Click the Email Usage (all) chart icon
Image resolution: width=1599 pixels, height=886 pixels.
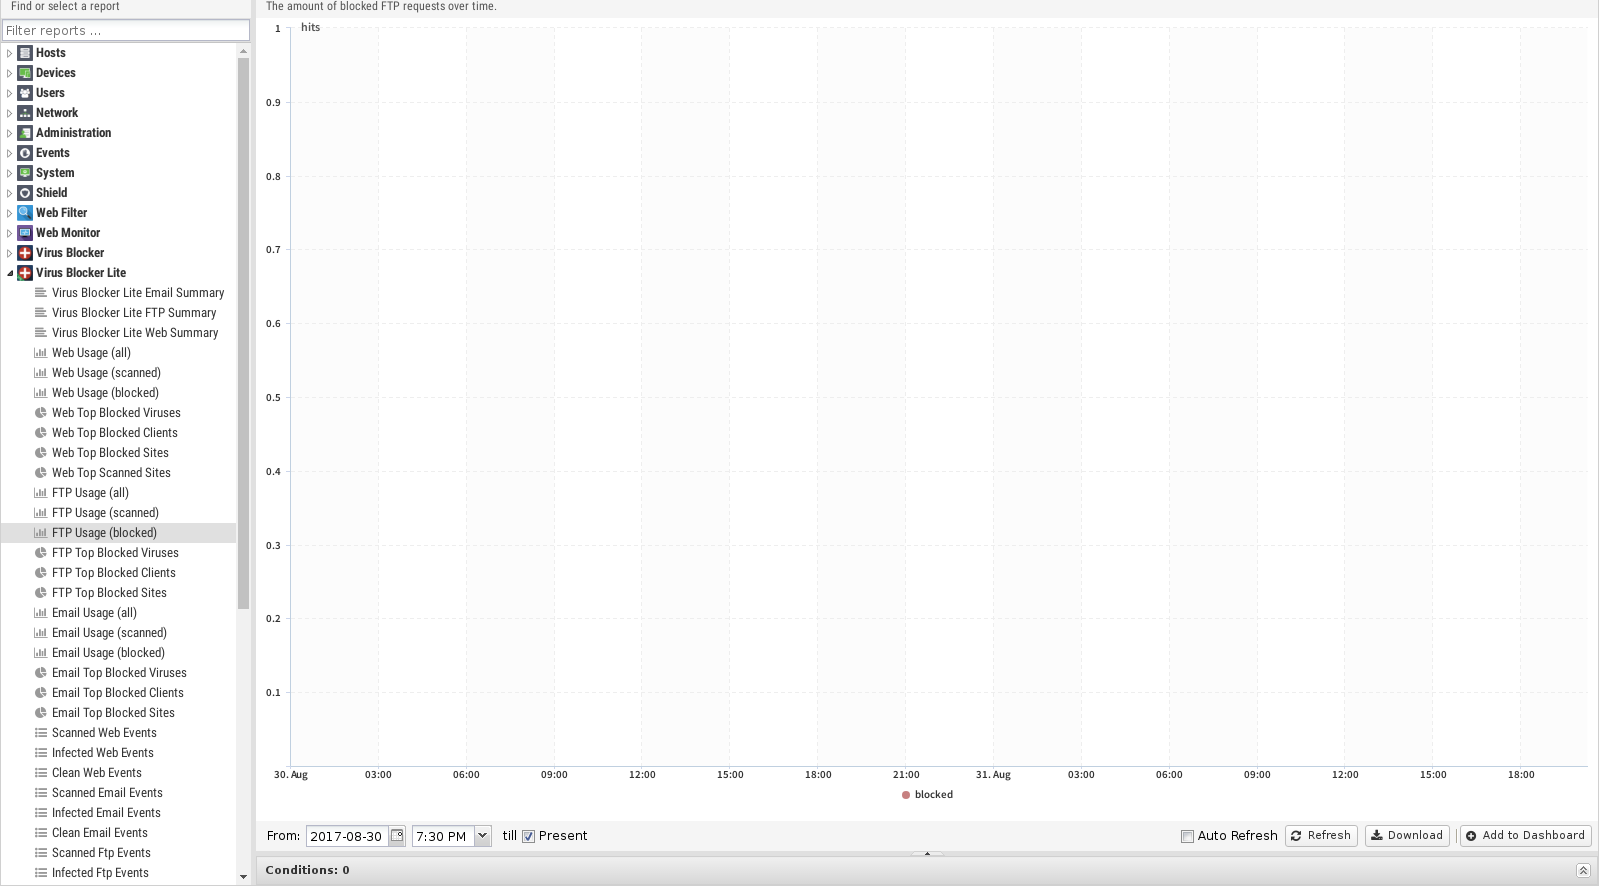(41, 613)
